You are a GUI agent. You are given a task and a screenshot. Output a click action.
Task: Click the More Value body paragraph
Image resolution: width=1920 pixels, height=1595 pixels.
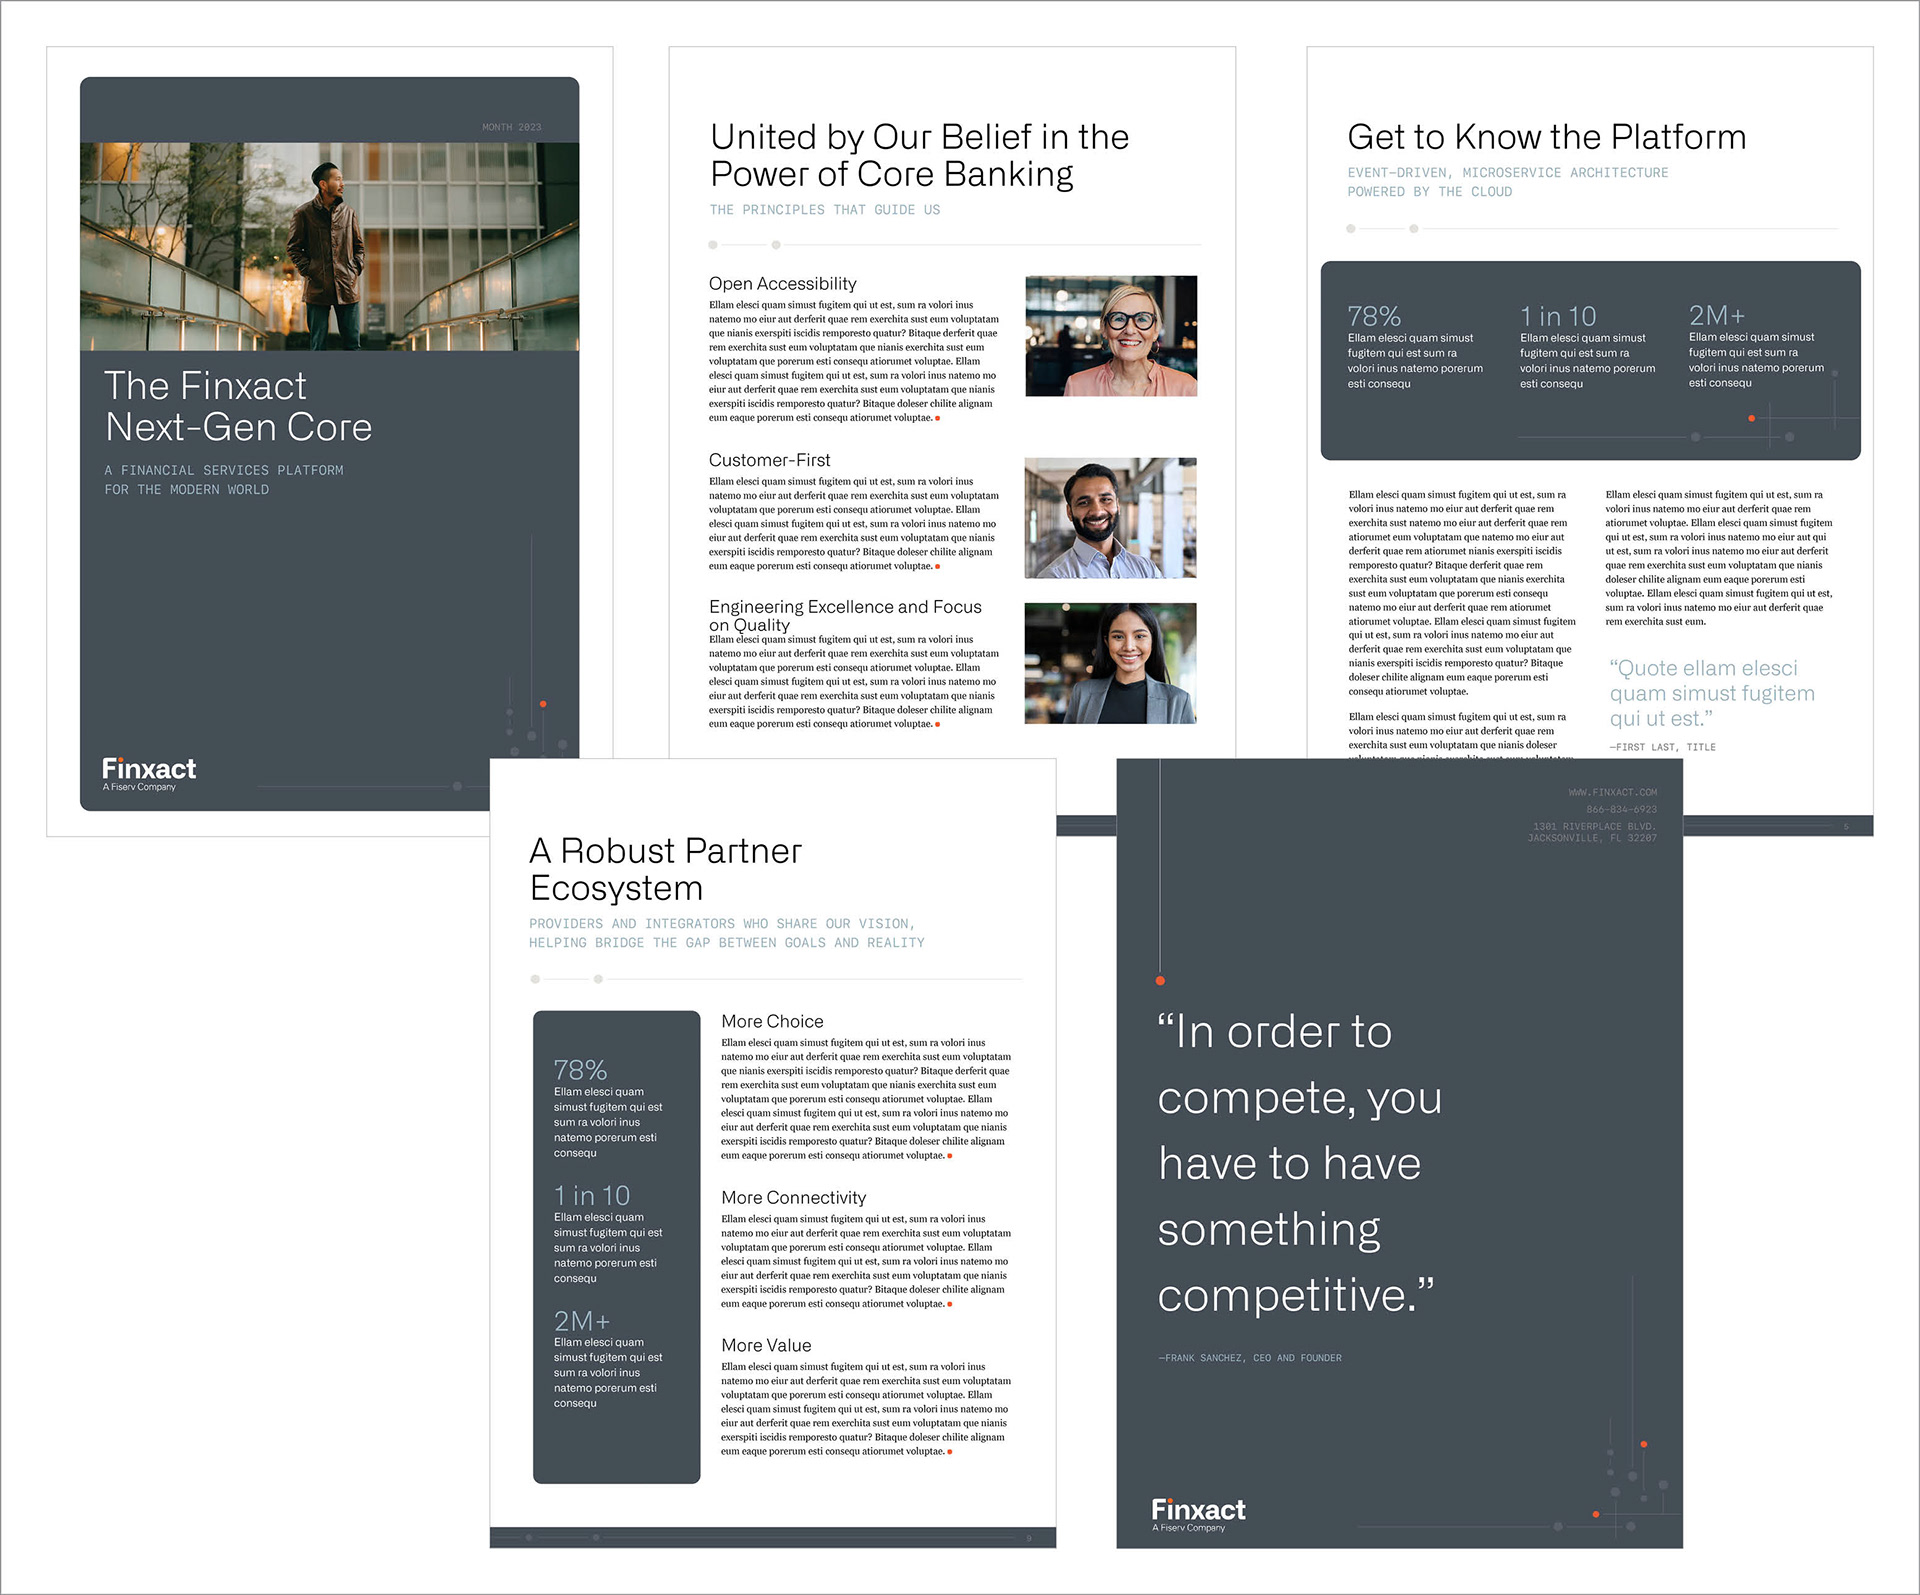pyautogui.click(x=866, y=1409)
